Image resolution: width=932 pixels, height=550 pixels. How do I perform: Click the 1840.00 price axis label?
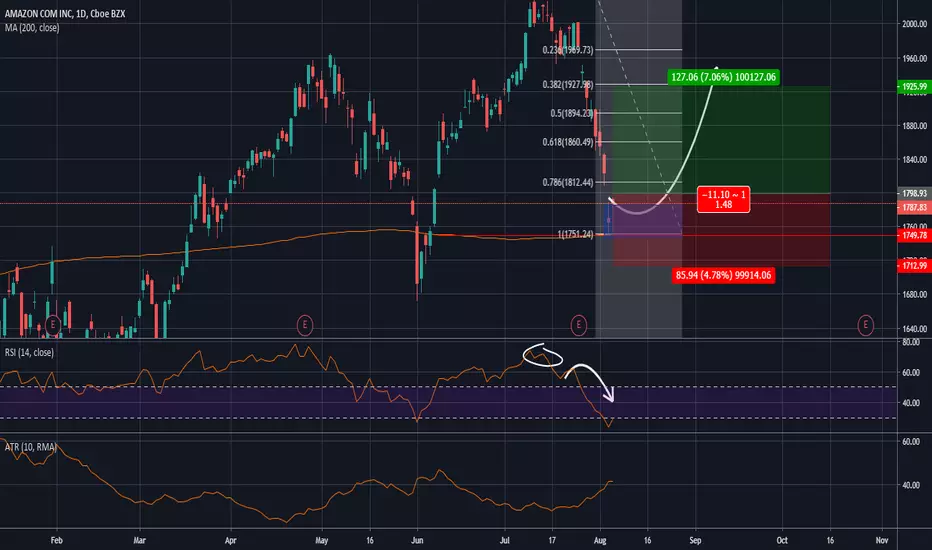[x=915, y=159]
